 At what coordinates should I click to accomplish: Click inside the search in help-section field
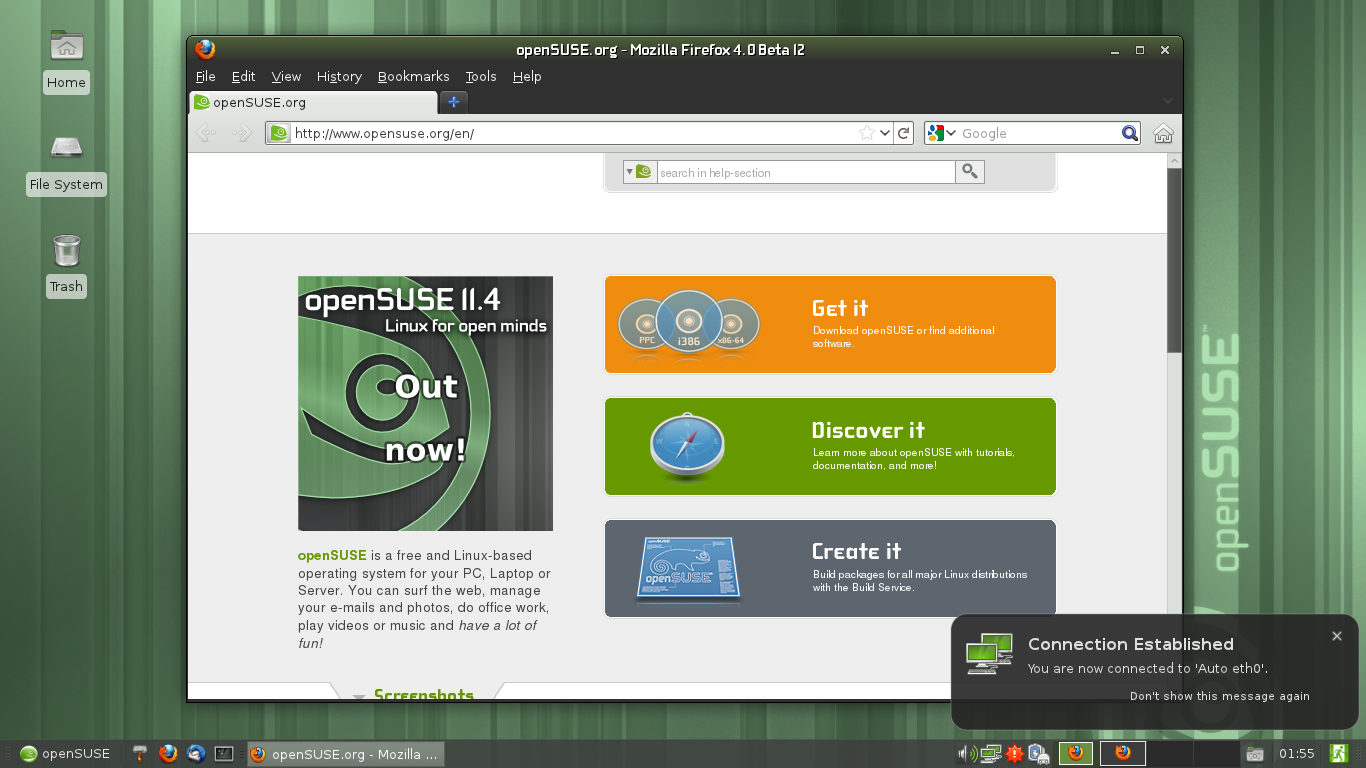(805, 173)
